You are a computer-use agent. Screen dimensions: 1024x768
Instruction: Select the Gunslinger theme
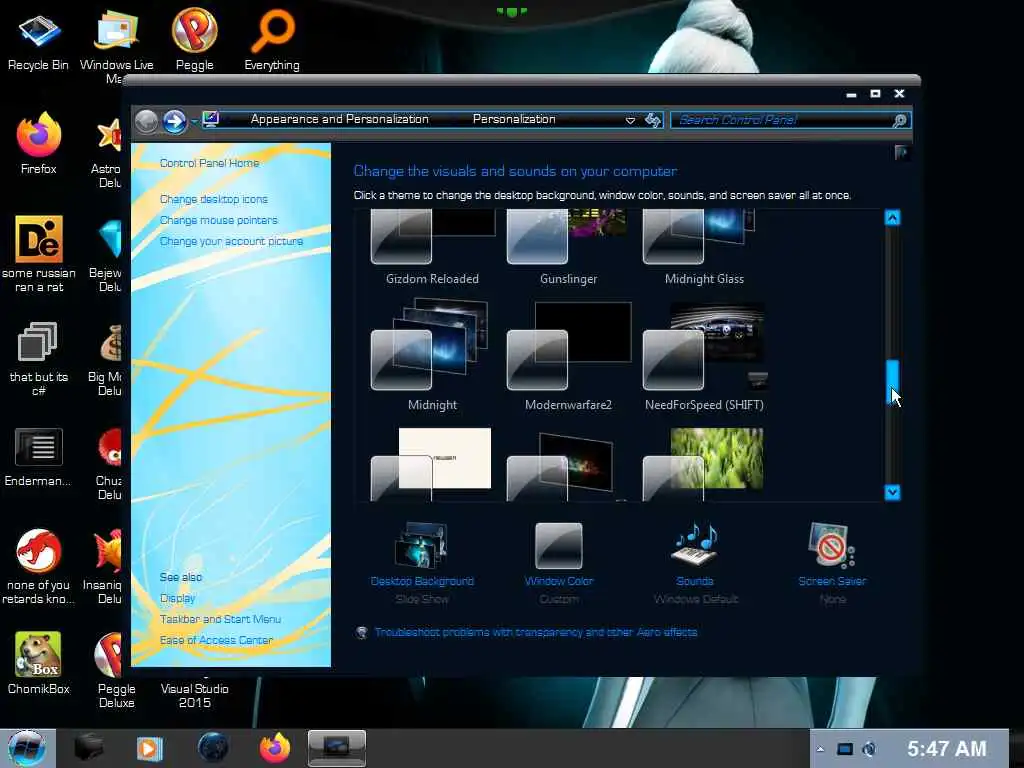tap(568, 248)
